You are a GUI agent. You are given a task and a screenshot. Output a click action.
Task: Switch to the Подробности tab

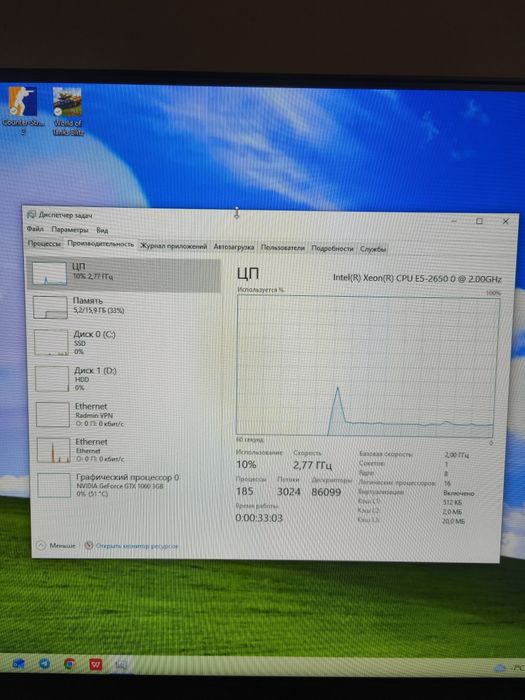click(x=332, y=249)
